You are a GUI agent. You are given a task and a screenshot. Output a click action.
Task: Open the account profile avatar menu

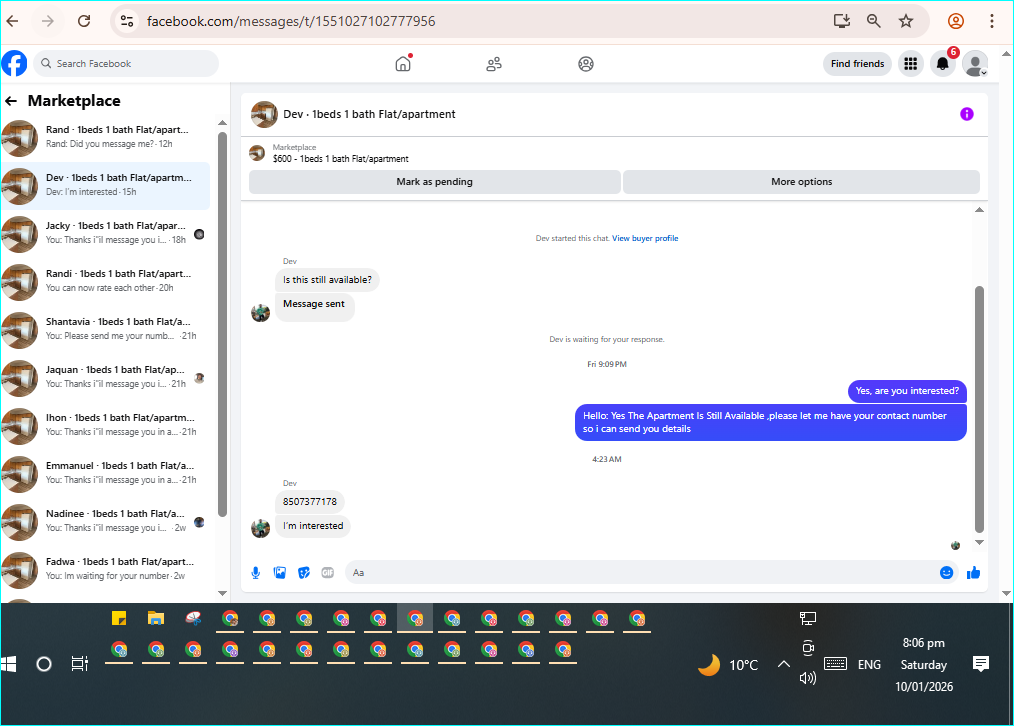tap(975, 63)
